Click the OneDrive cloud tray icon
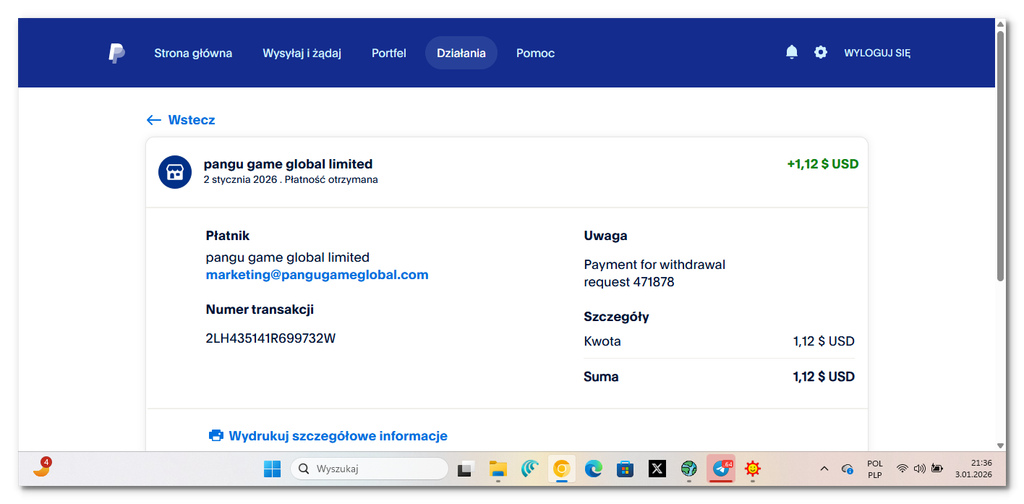The width and height of the screenshot is (1024, 504). [x=848, y=469]
